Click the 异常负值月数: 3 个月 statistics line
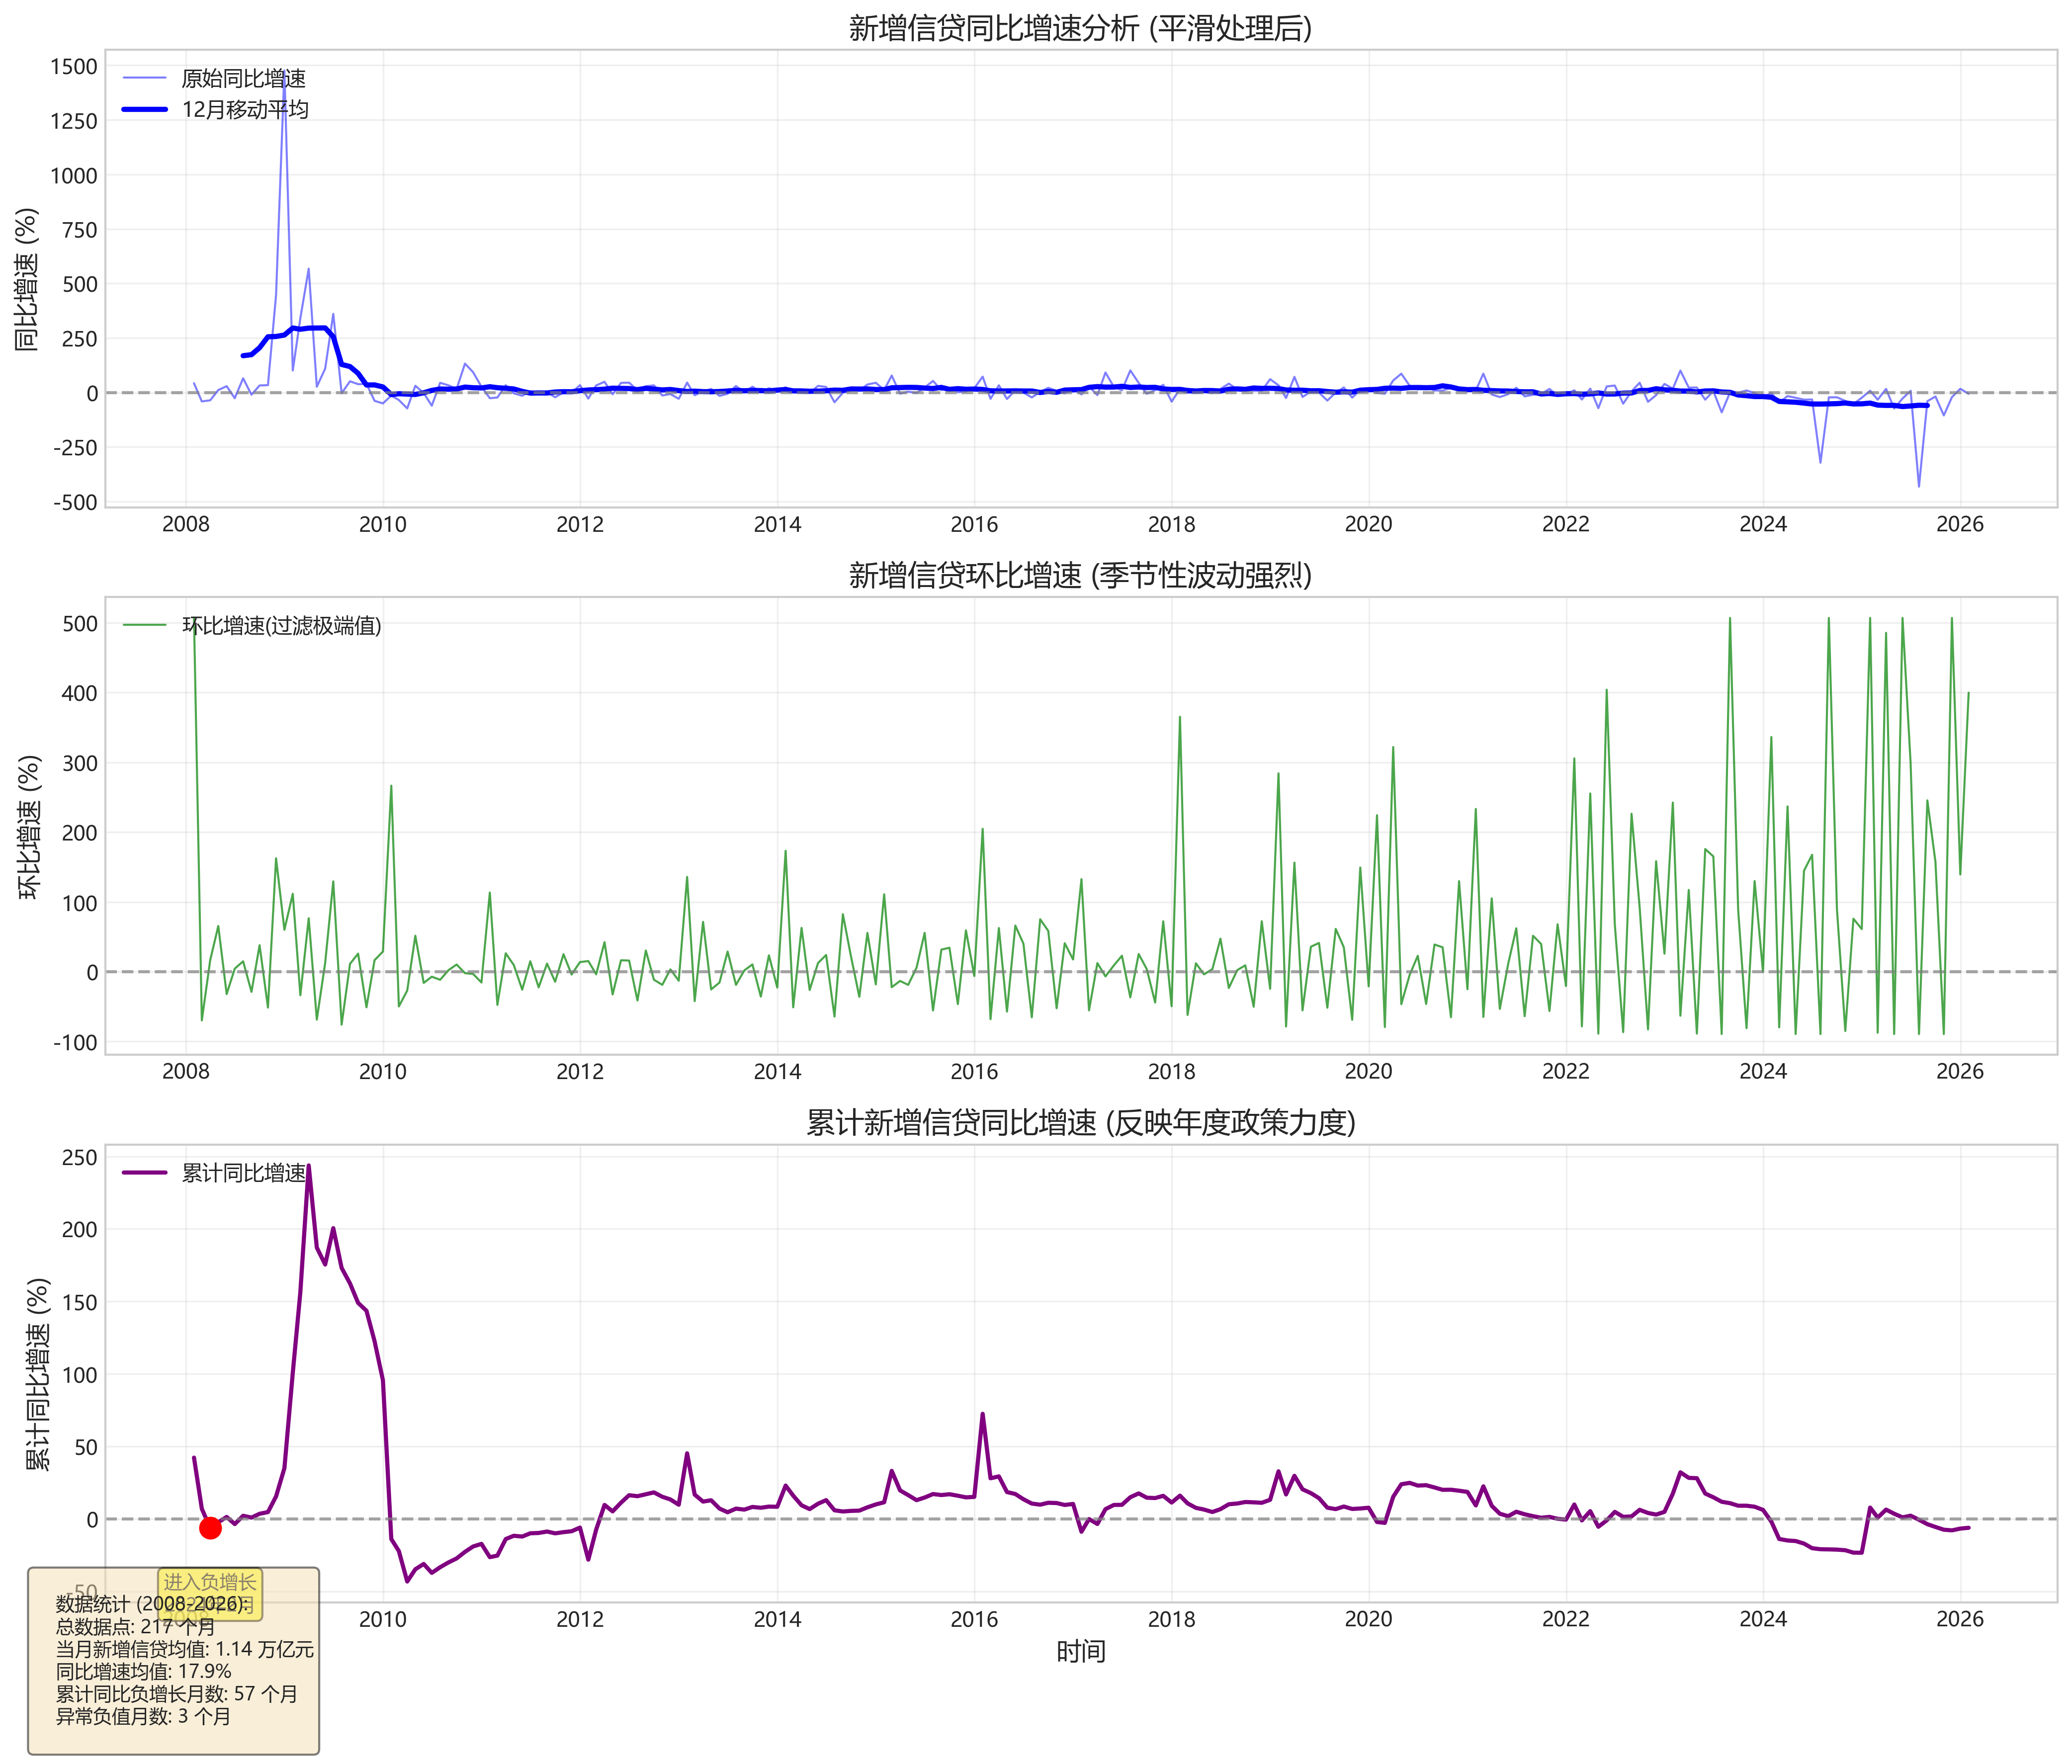Image resolution: width=2072 pixels, height=1764 pixels. coord(143,1716)
